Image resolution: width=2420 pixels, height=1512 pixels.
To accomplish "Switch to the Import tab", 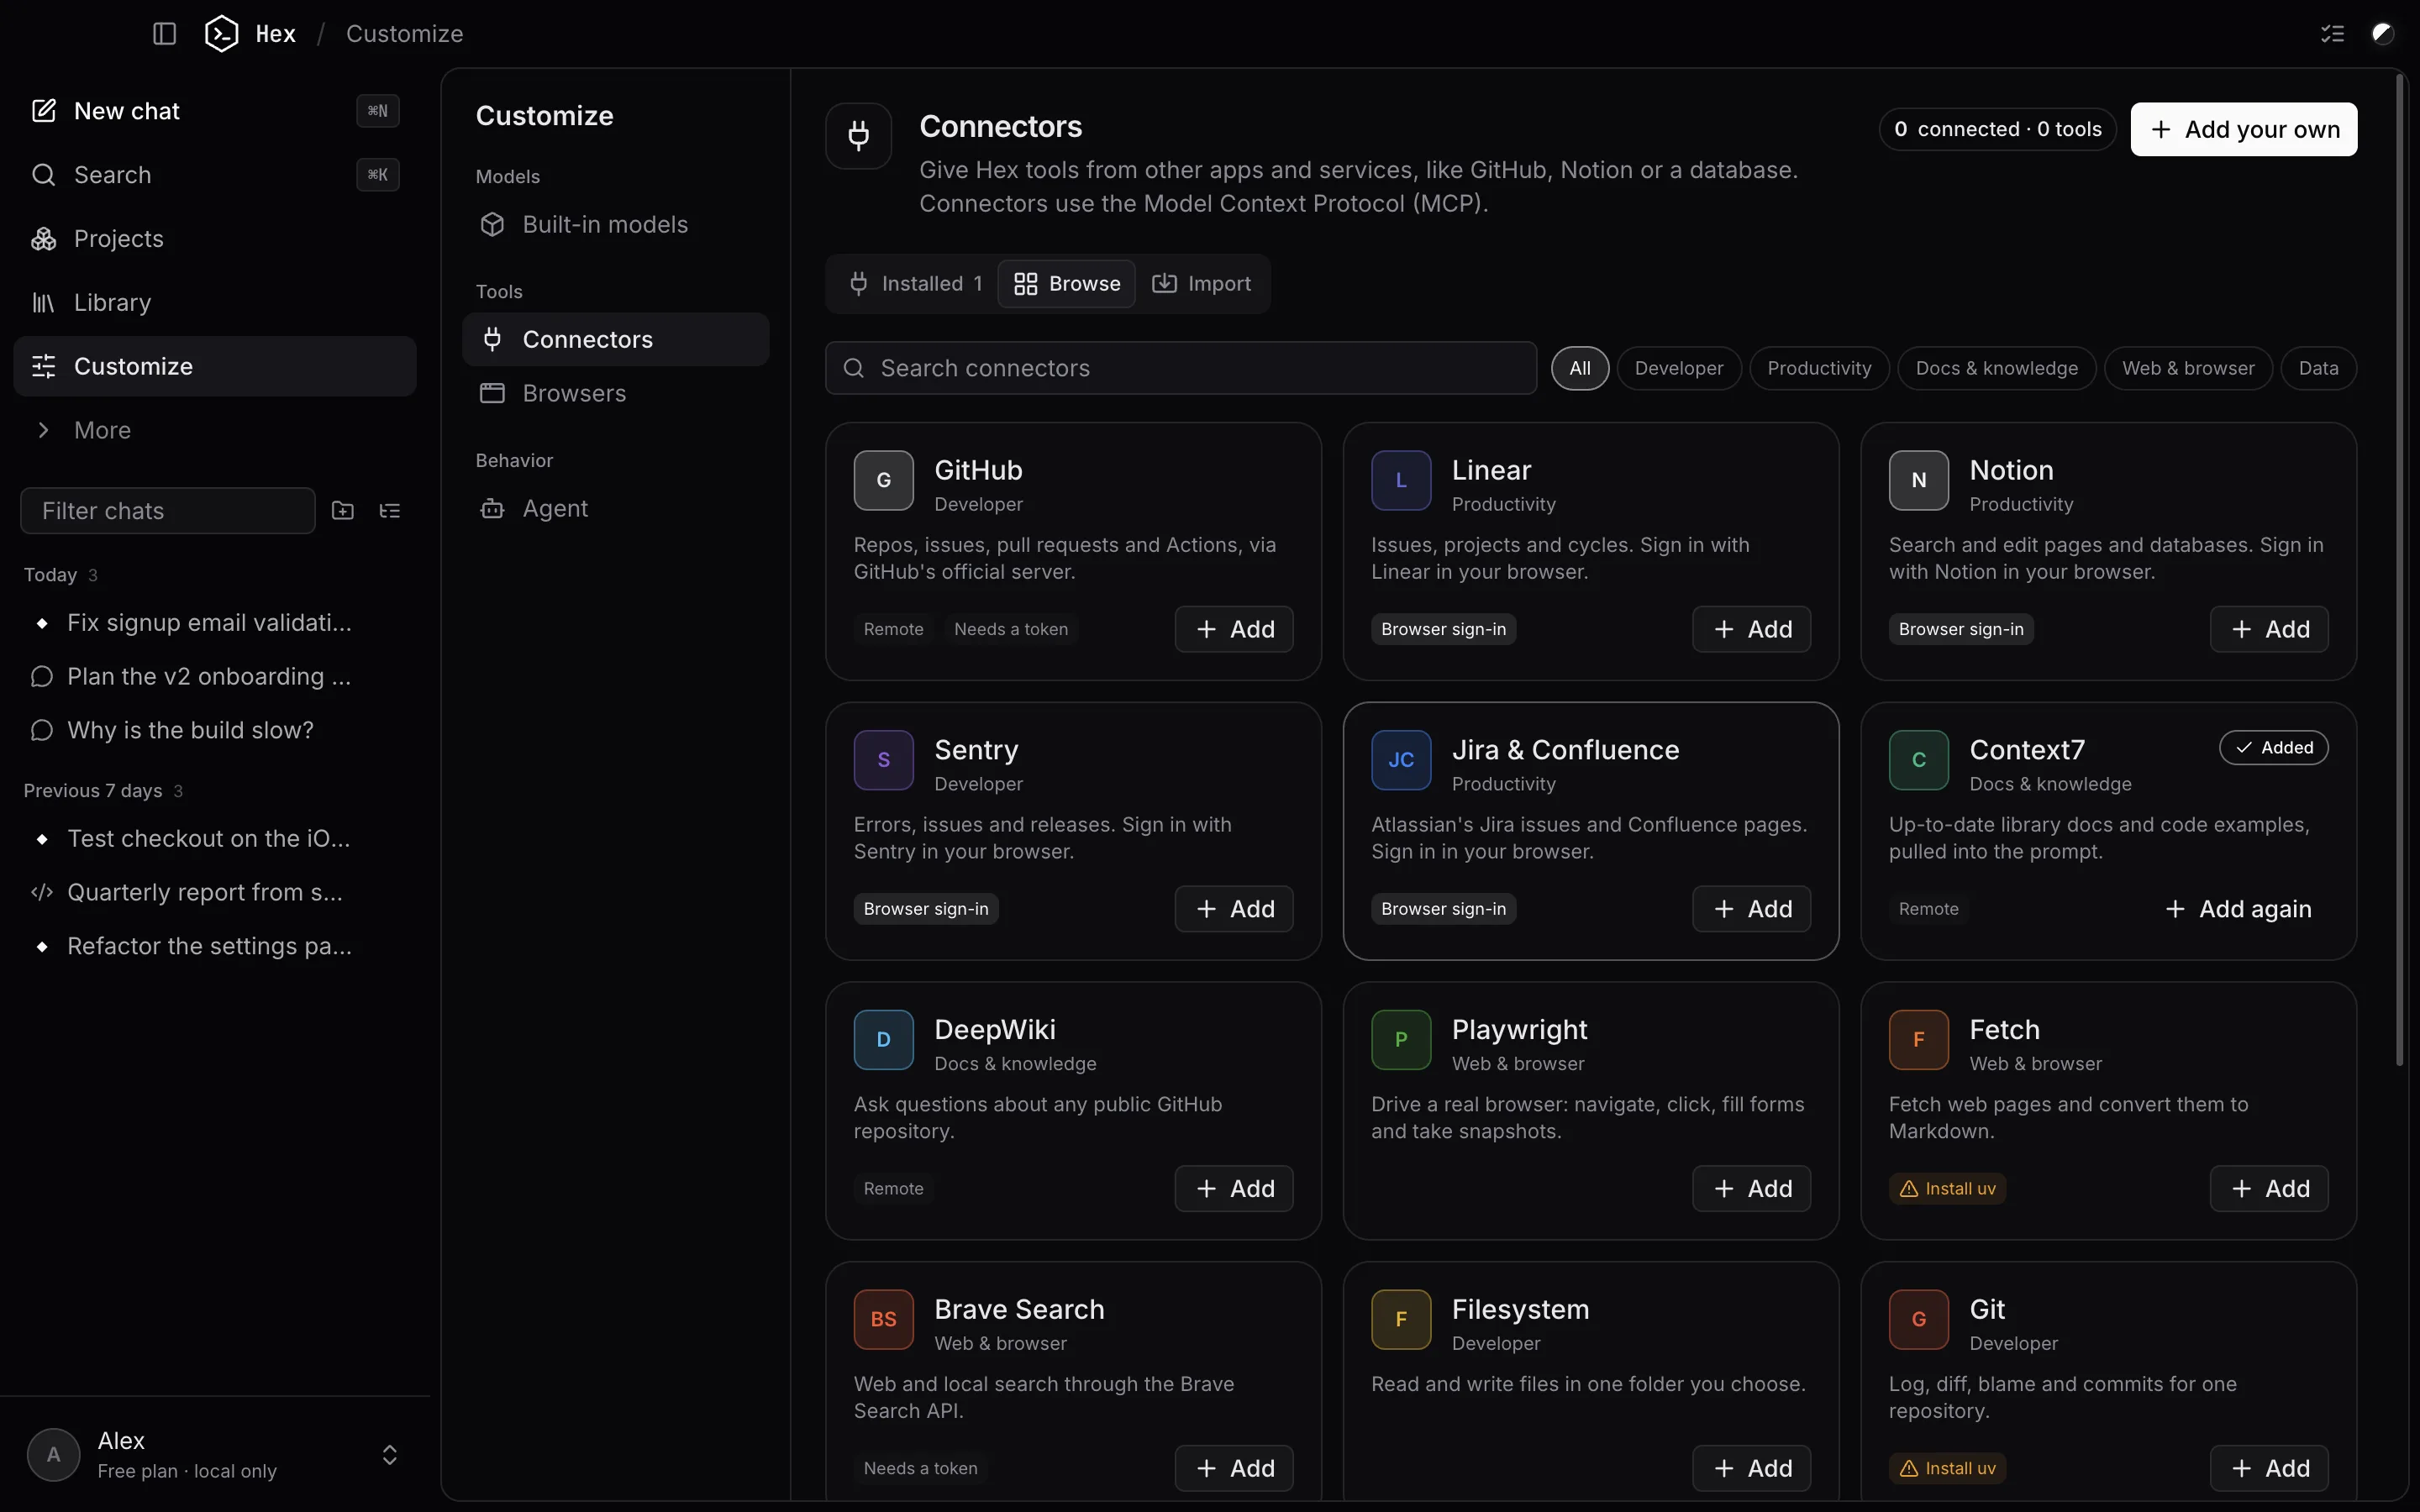I will (1201, 284).
